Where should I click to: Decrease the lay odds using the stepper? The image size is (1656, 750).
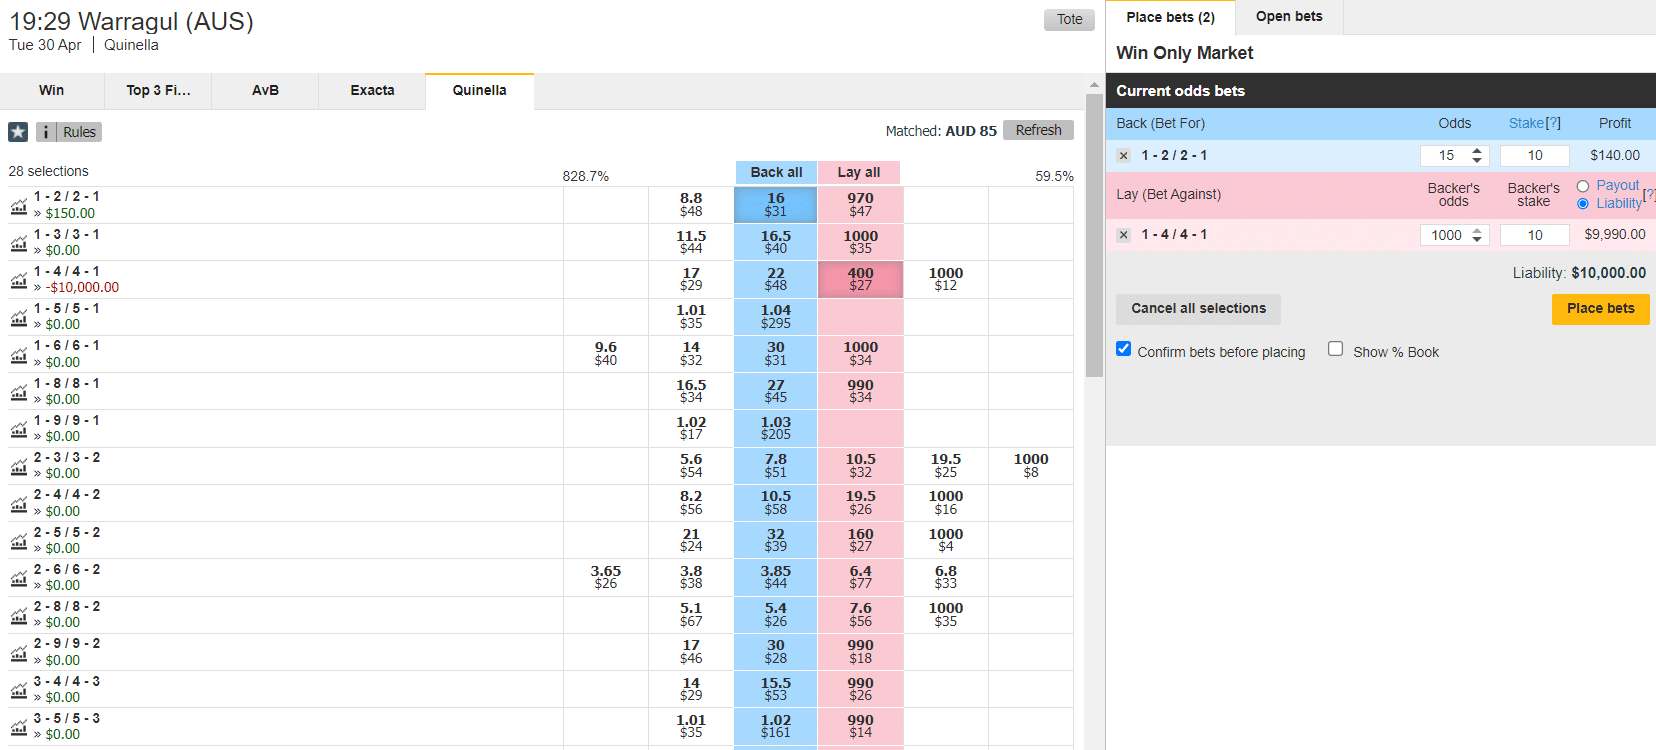pos(1478,240)
